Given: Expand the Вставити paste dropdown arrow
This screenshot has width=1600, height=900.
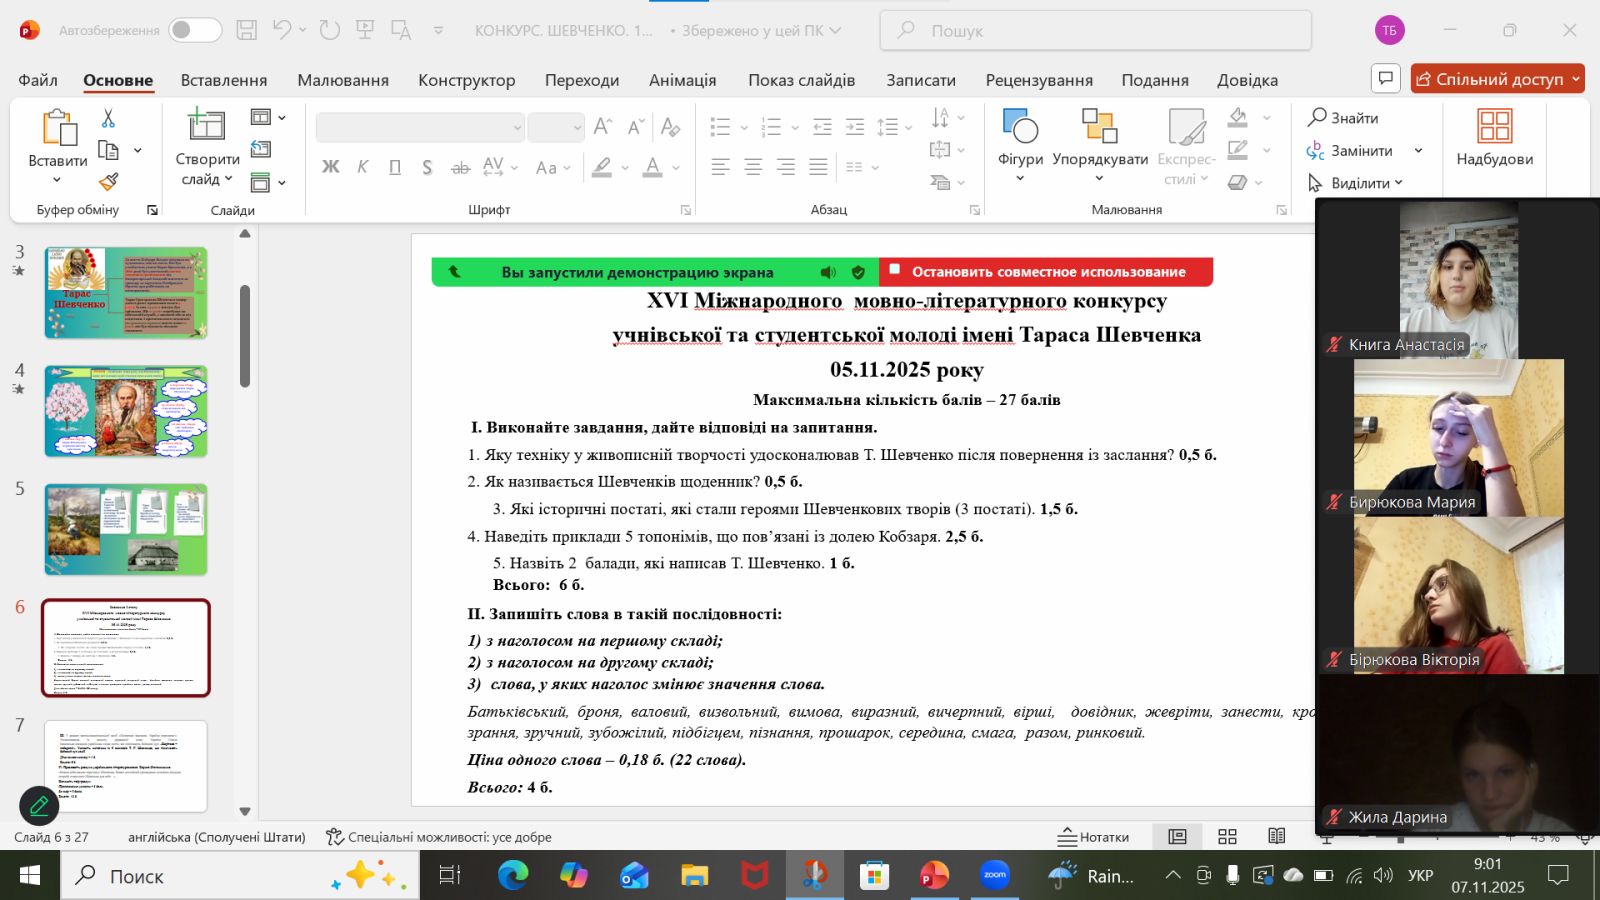Looking at the screenshot, I should click(57, 181).
